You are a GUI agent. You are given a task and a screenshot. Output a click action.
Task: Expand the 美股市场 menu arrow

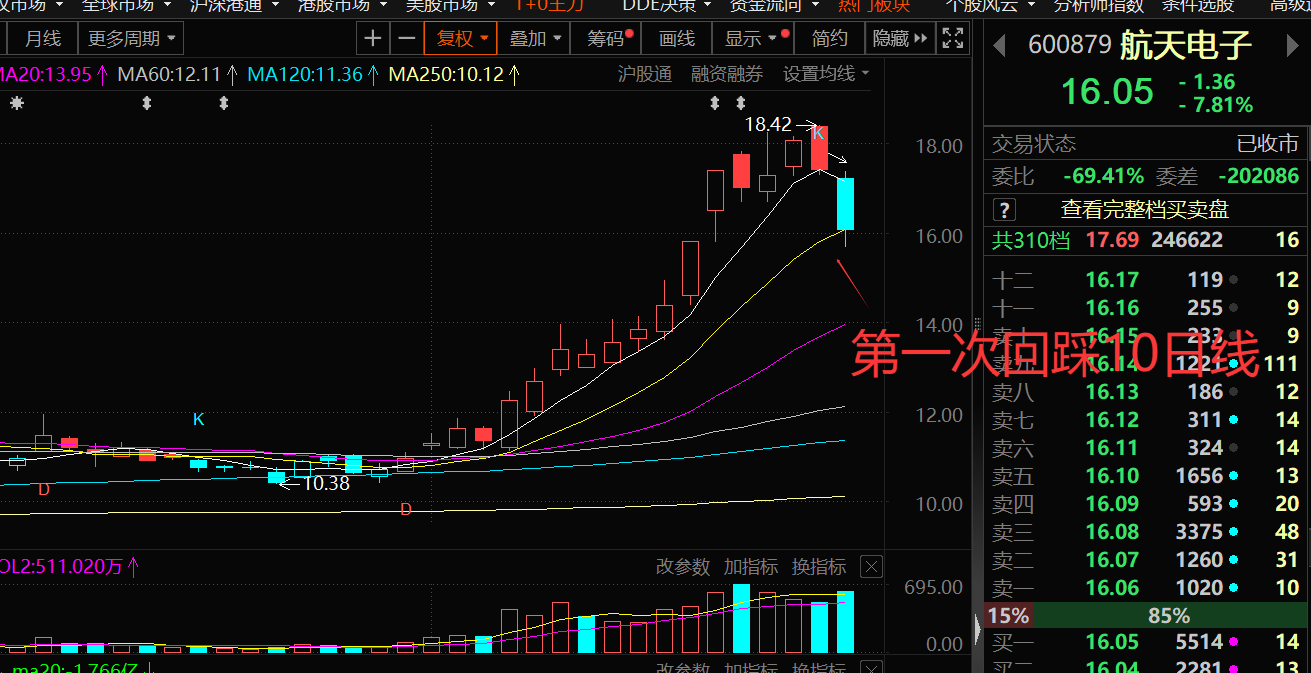[490, 5]
